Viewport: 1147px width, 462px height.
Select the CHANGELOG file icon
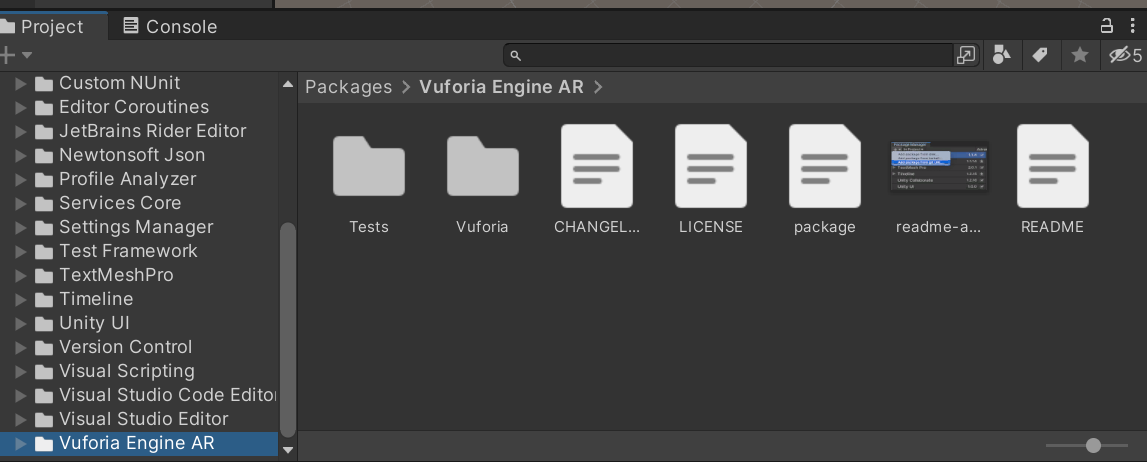597,166
